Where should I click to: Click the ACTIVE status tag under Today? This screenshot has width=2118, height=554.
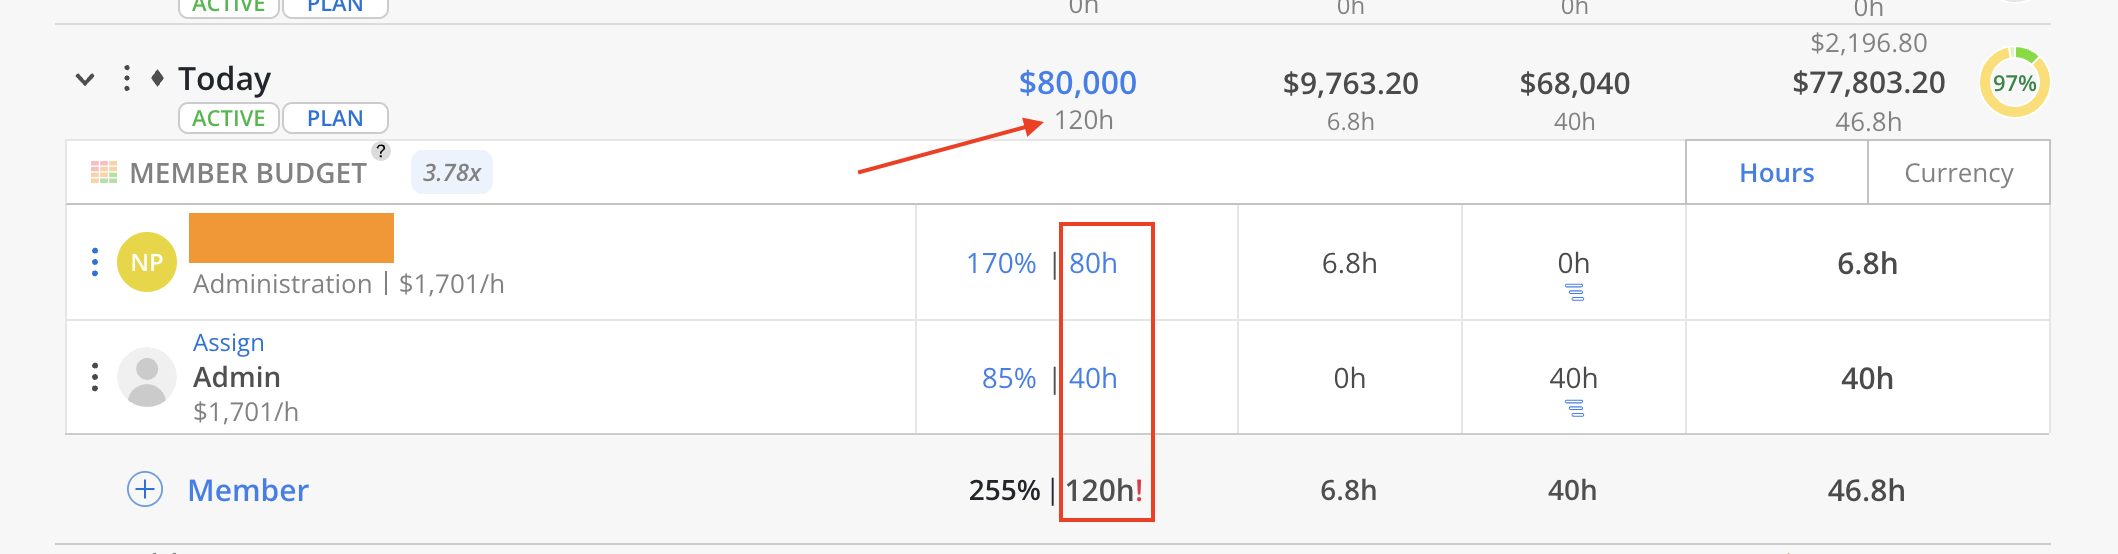228,118
